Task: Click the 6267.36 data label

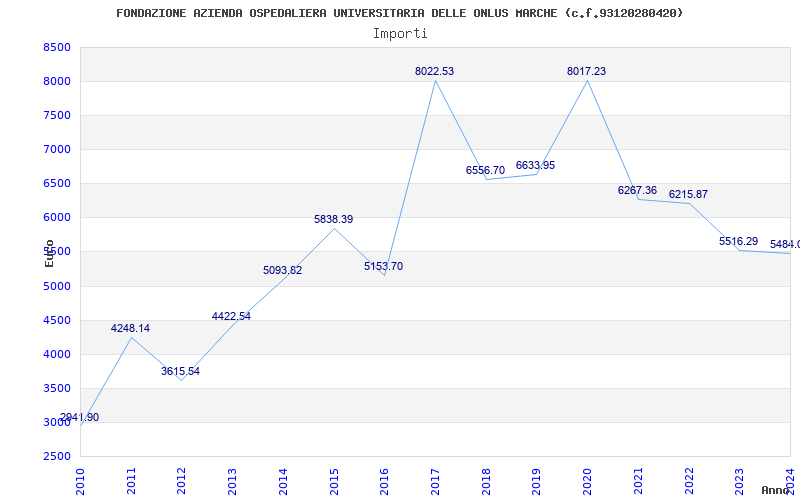Action: point(637,190)
